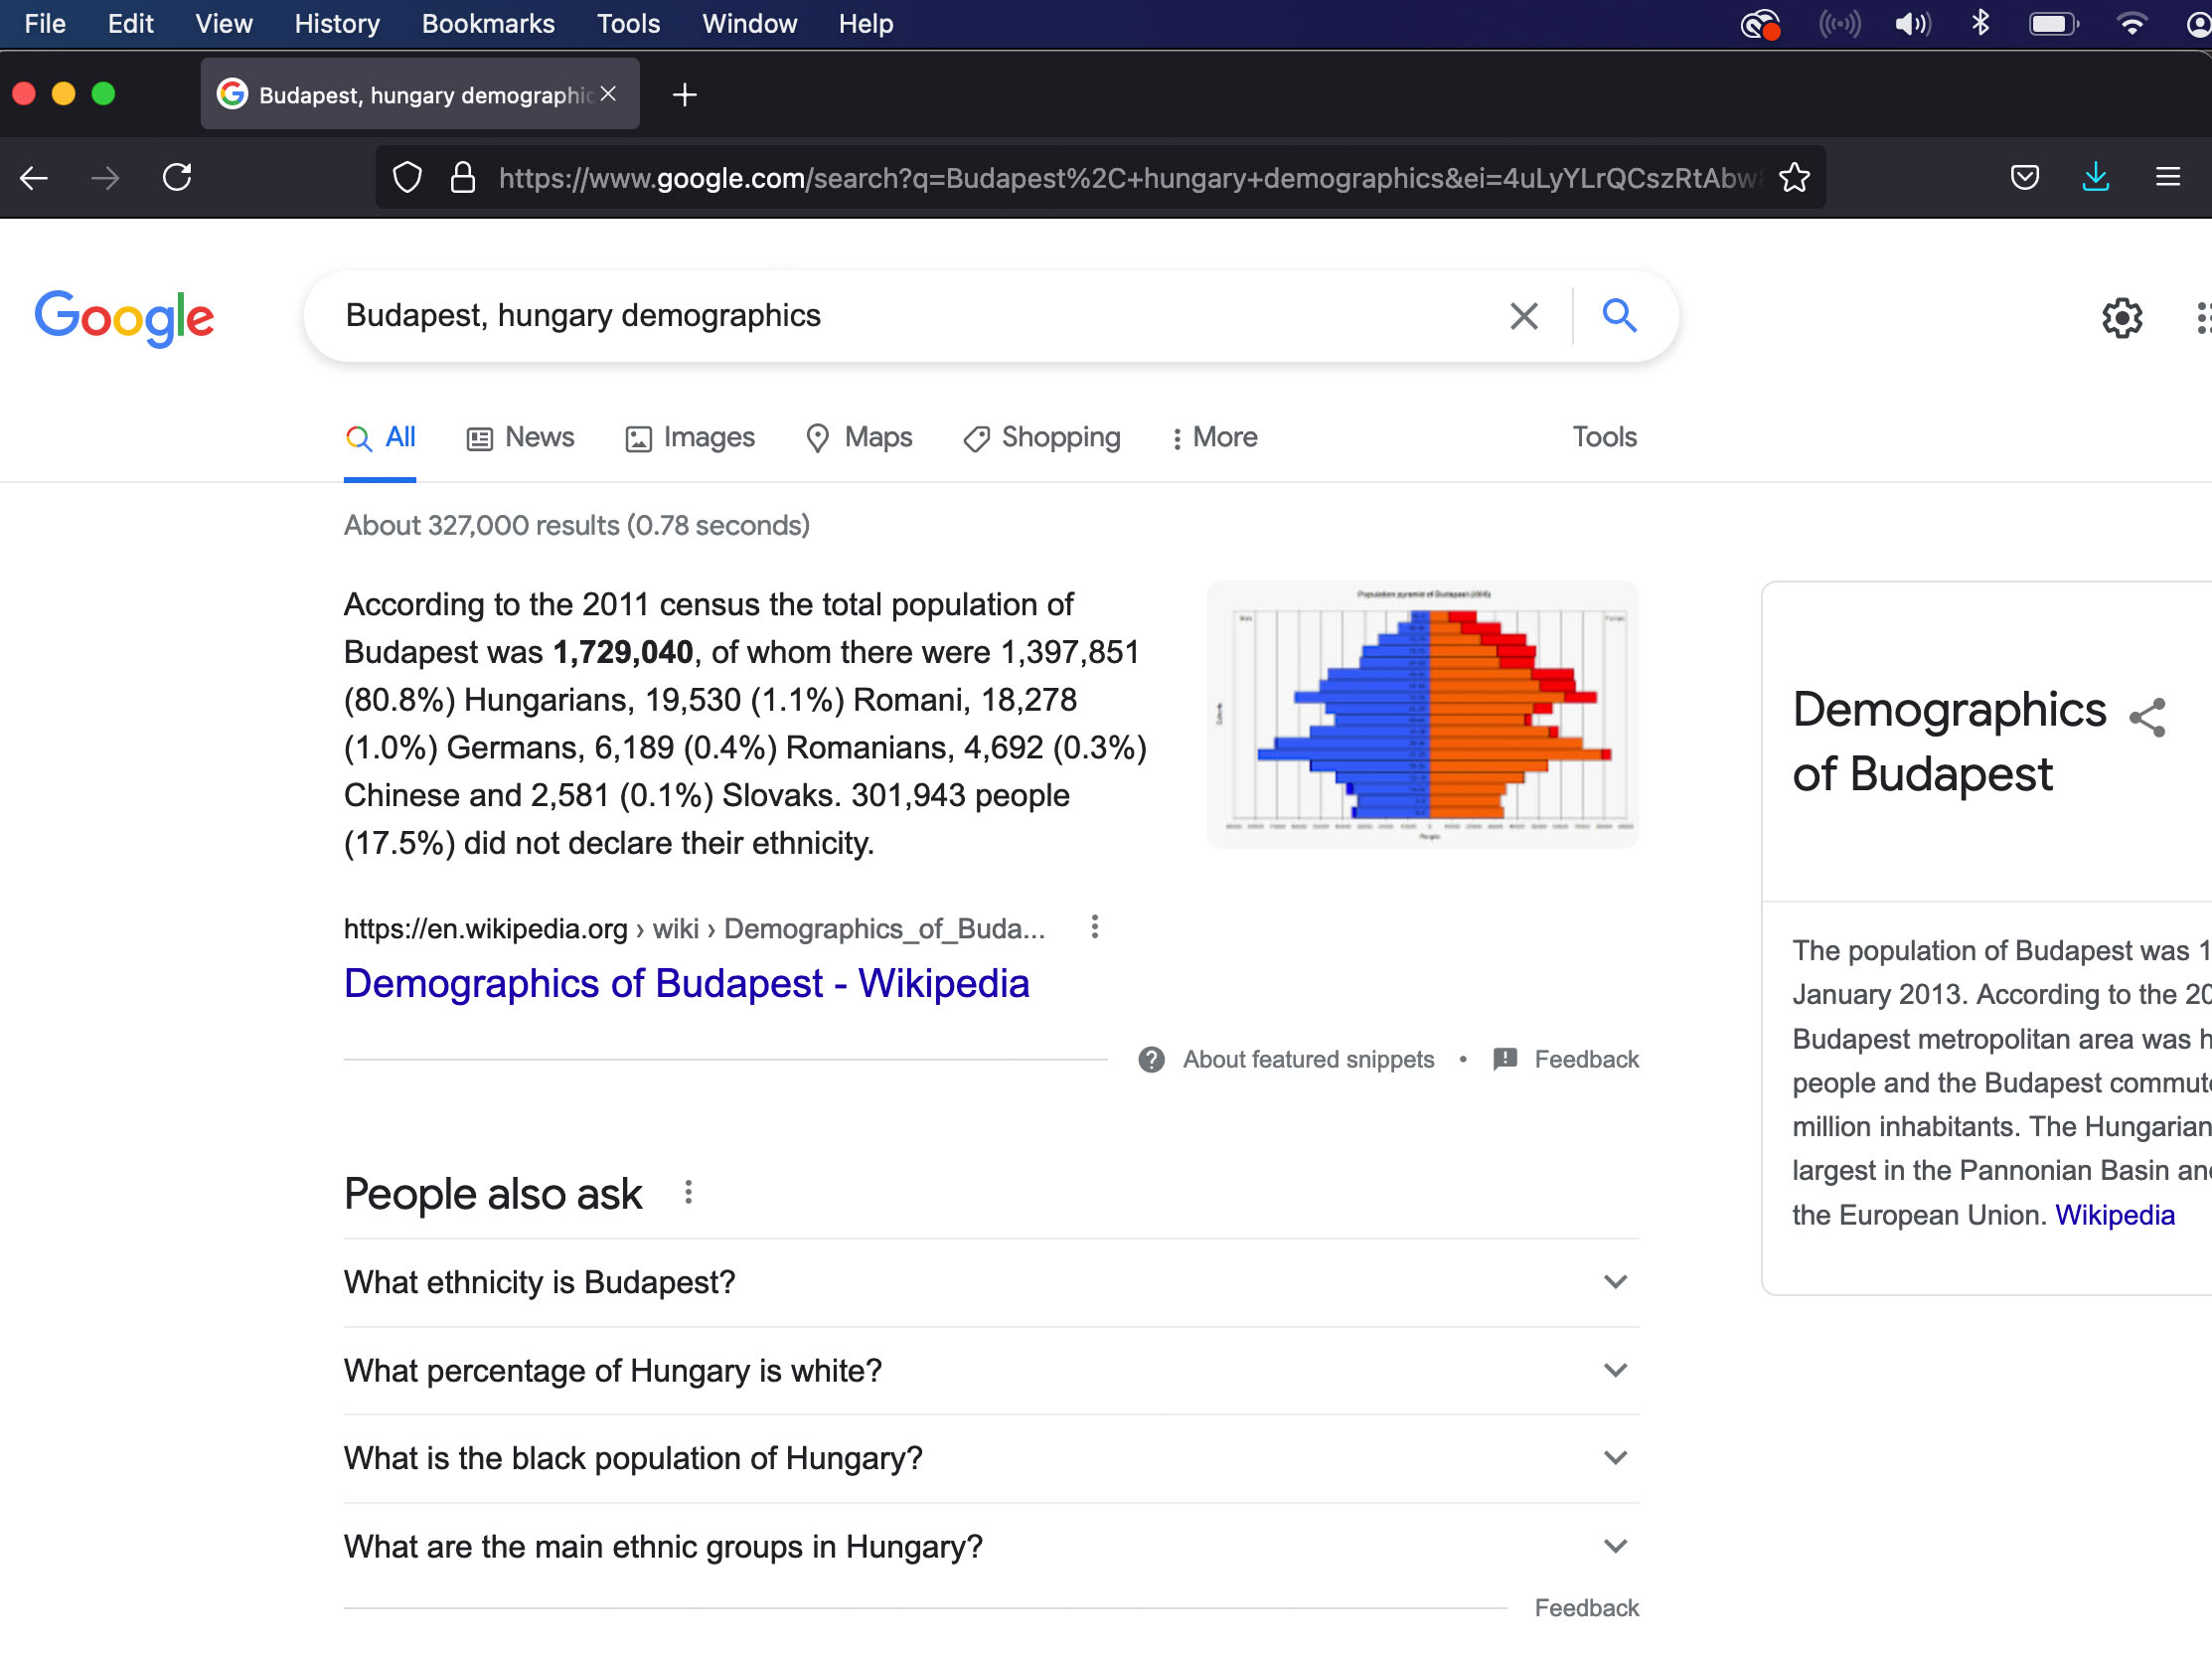Click the forward navigation arrow
The width and height of the screenshot is (2212, 1656).
click(x=105, y=178)
